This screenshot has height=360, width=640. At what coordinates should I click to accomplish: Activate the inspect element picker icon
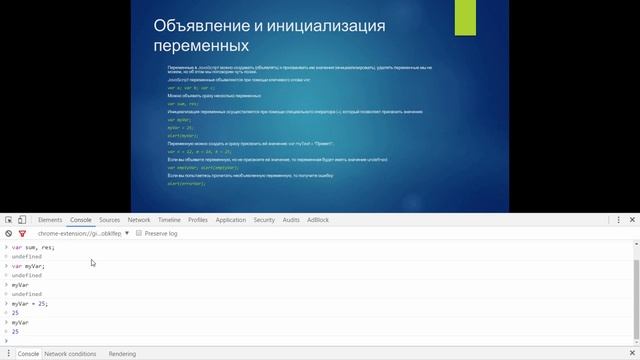[x=9, y=220]
